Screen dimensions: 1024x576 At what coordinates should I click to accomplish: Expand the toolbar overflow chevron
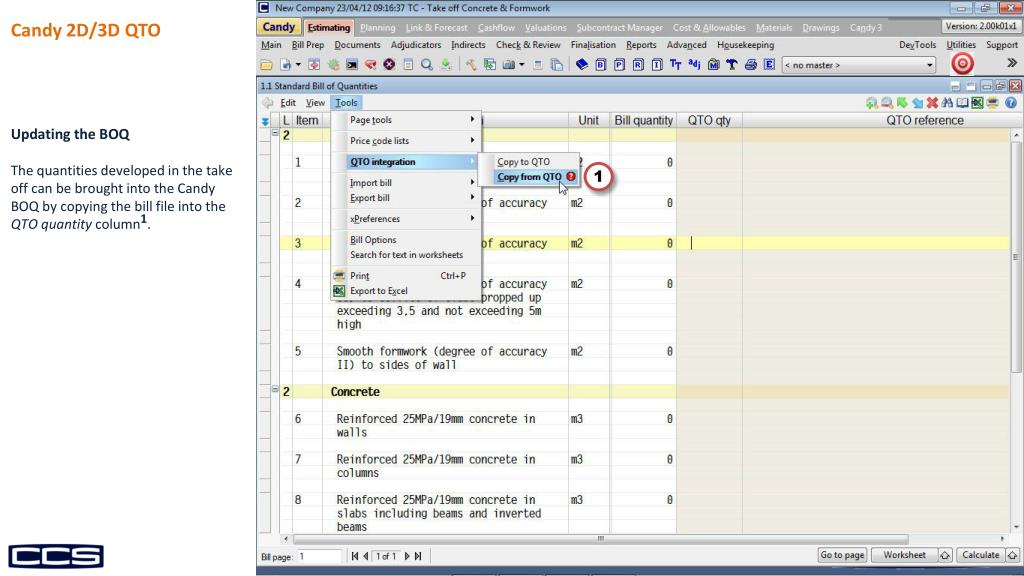(1012, 63)
